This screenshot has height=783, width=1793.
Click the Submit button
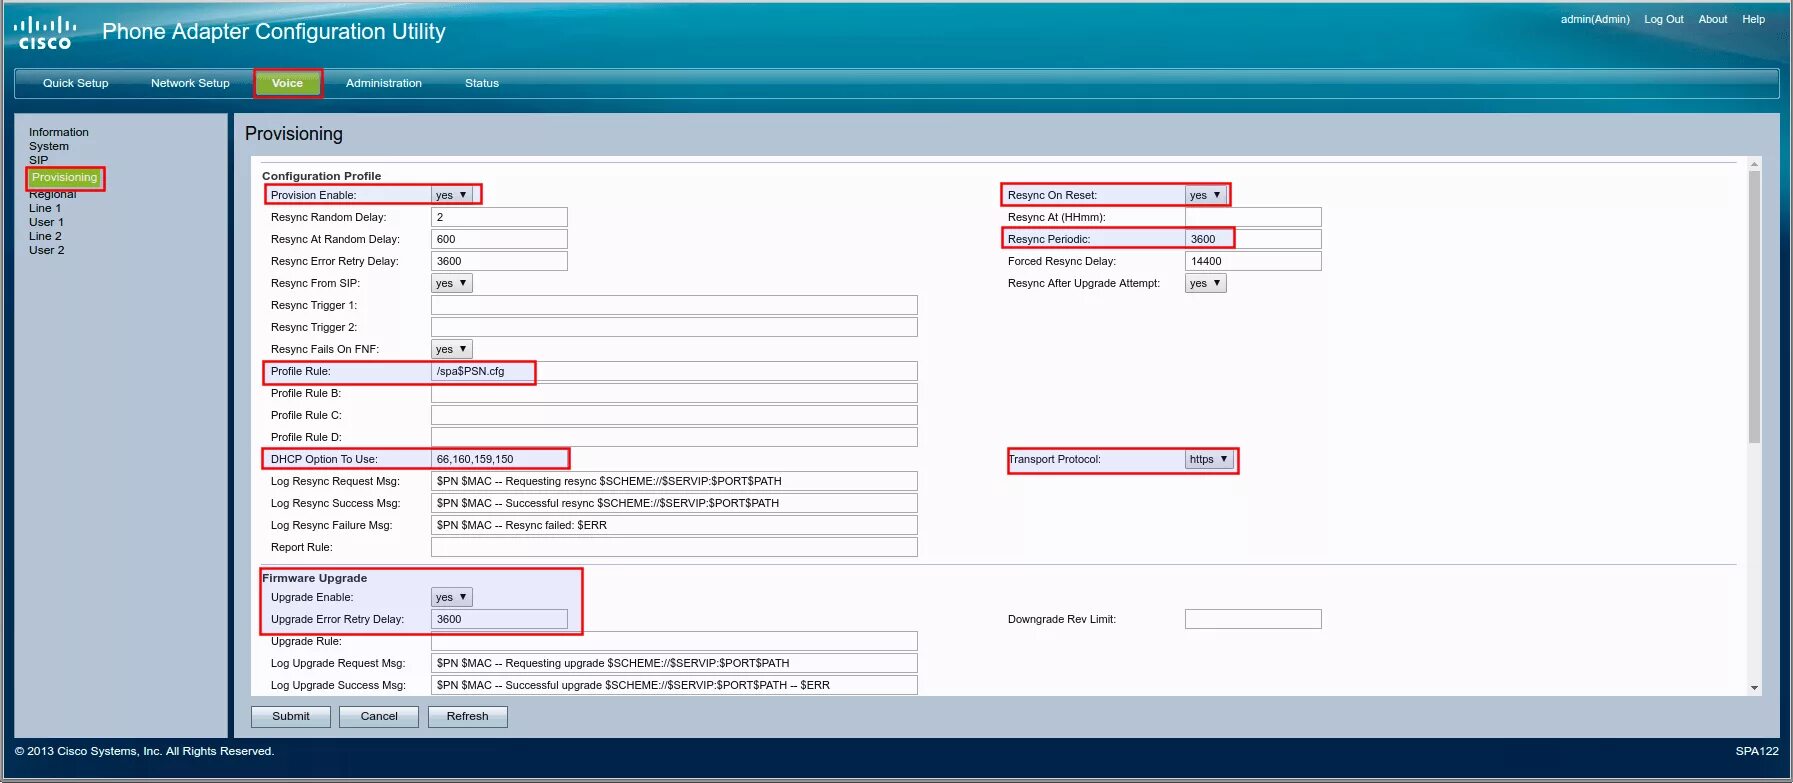coord(291,717)
